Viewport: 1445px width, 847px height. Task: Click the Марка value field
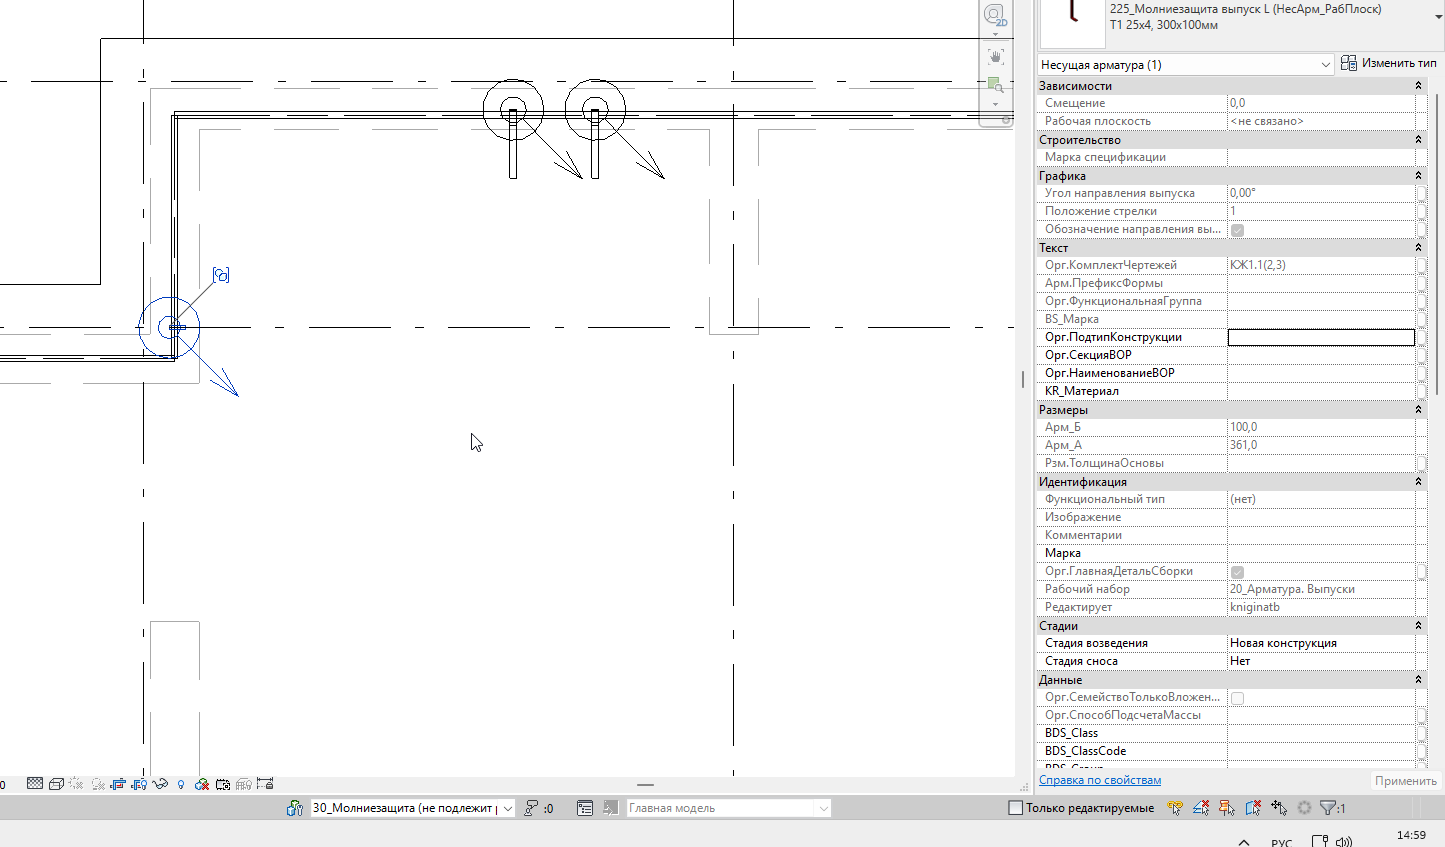click(1321, 554)
